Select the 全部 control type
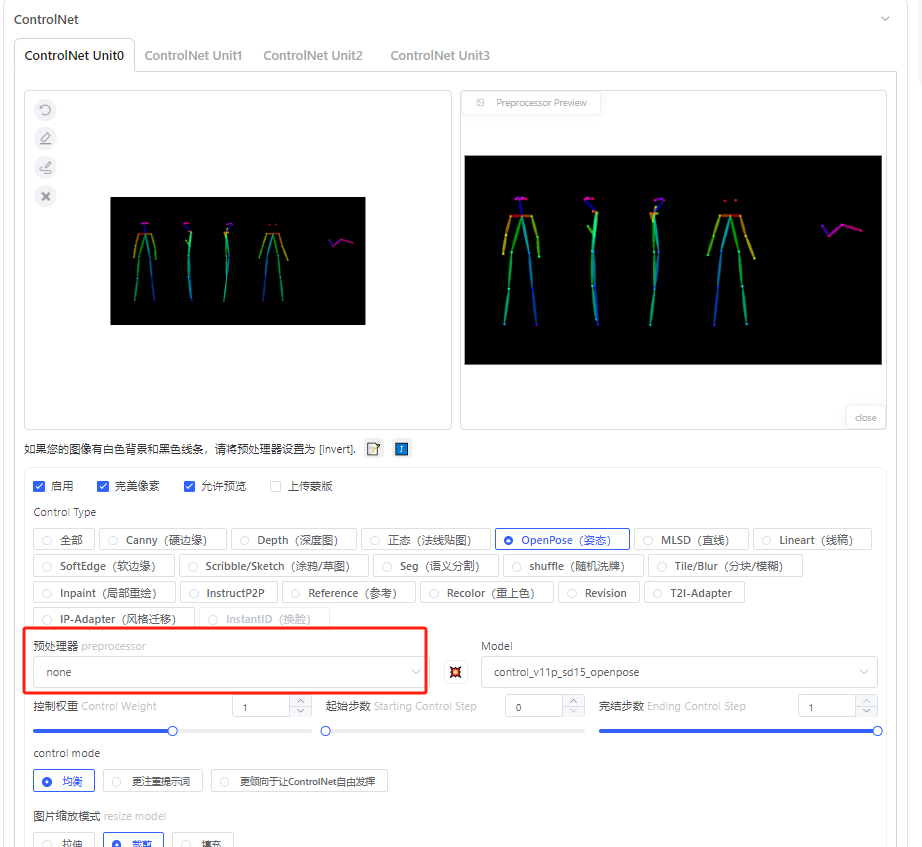 click(64, 540)
